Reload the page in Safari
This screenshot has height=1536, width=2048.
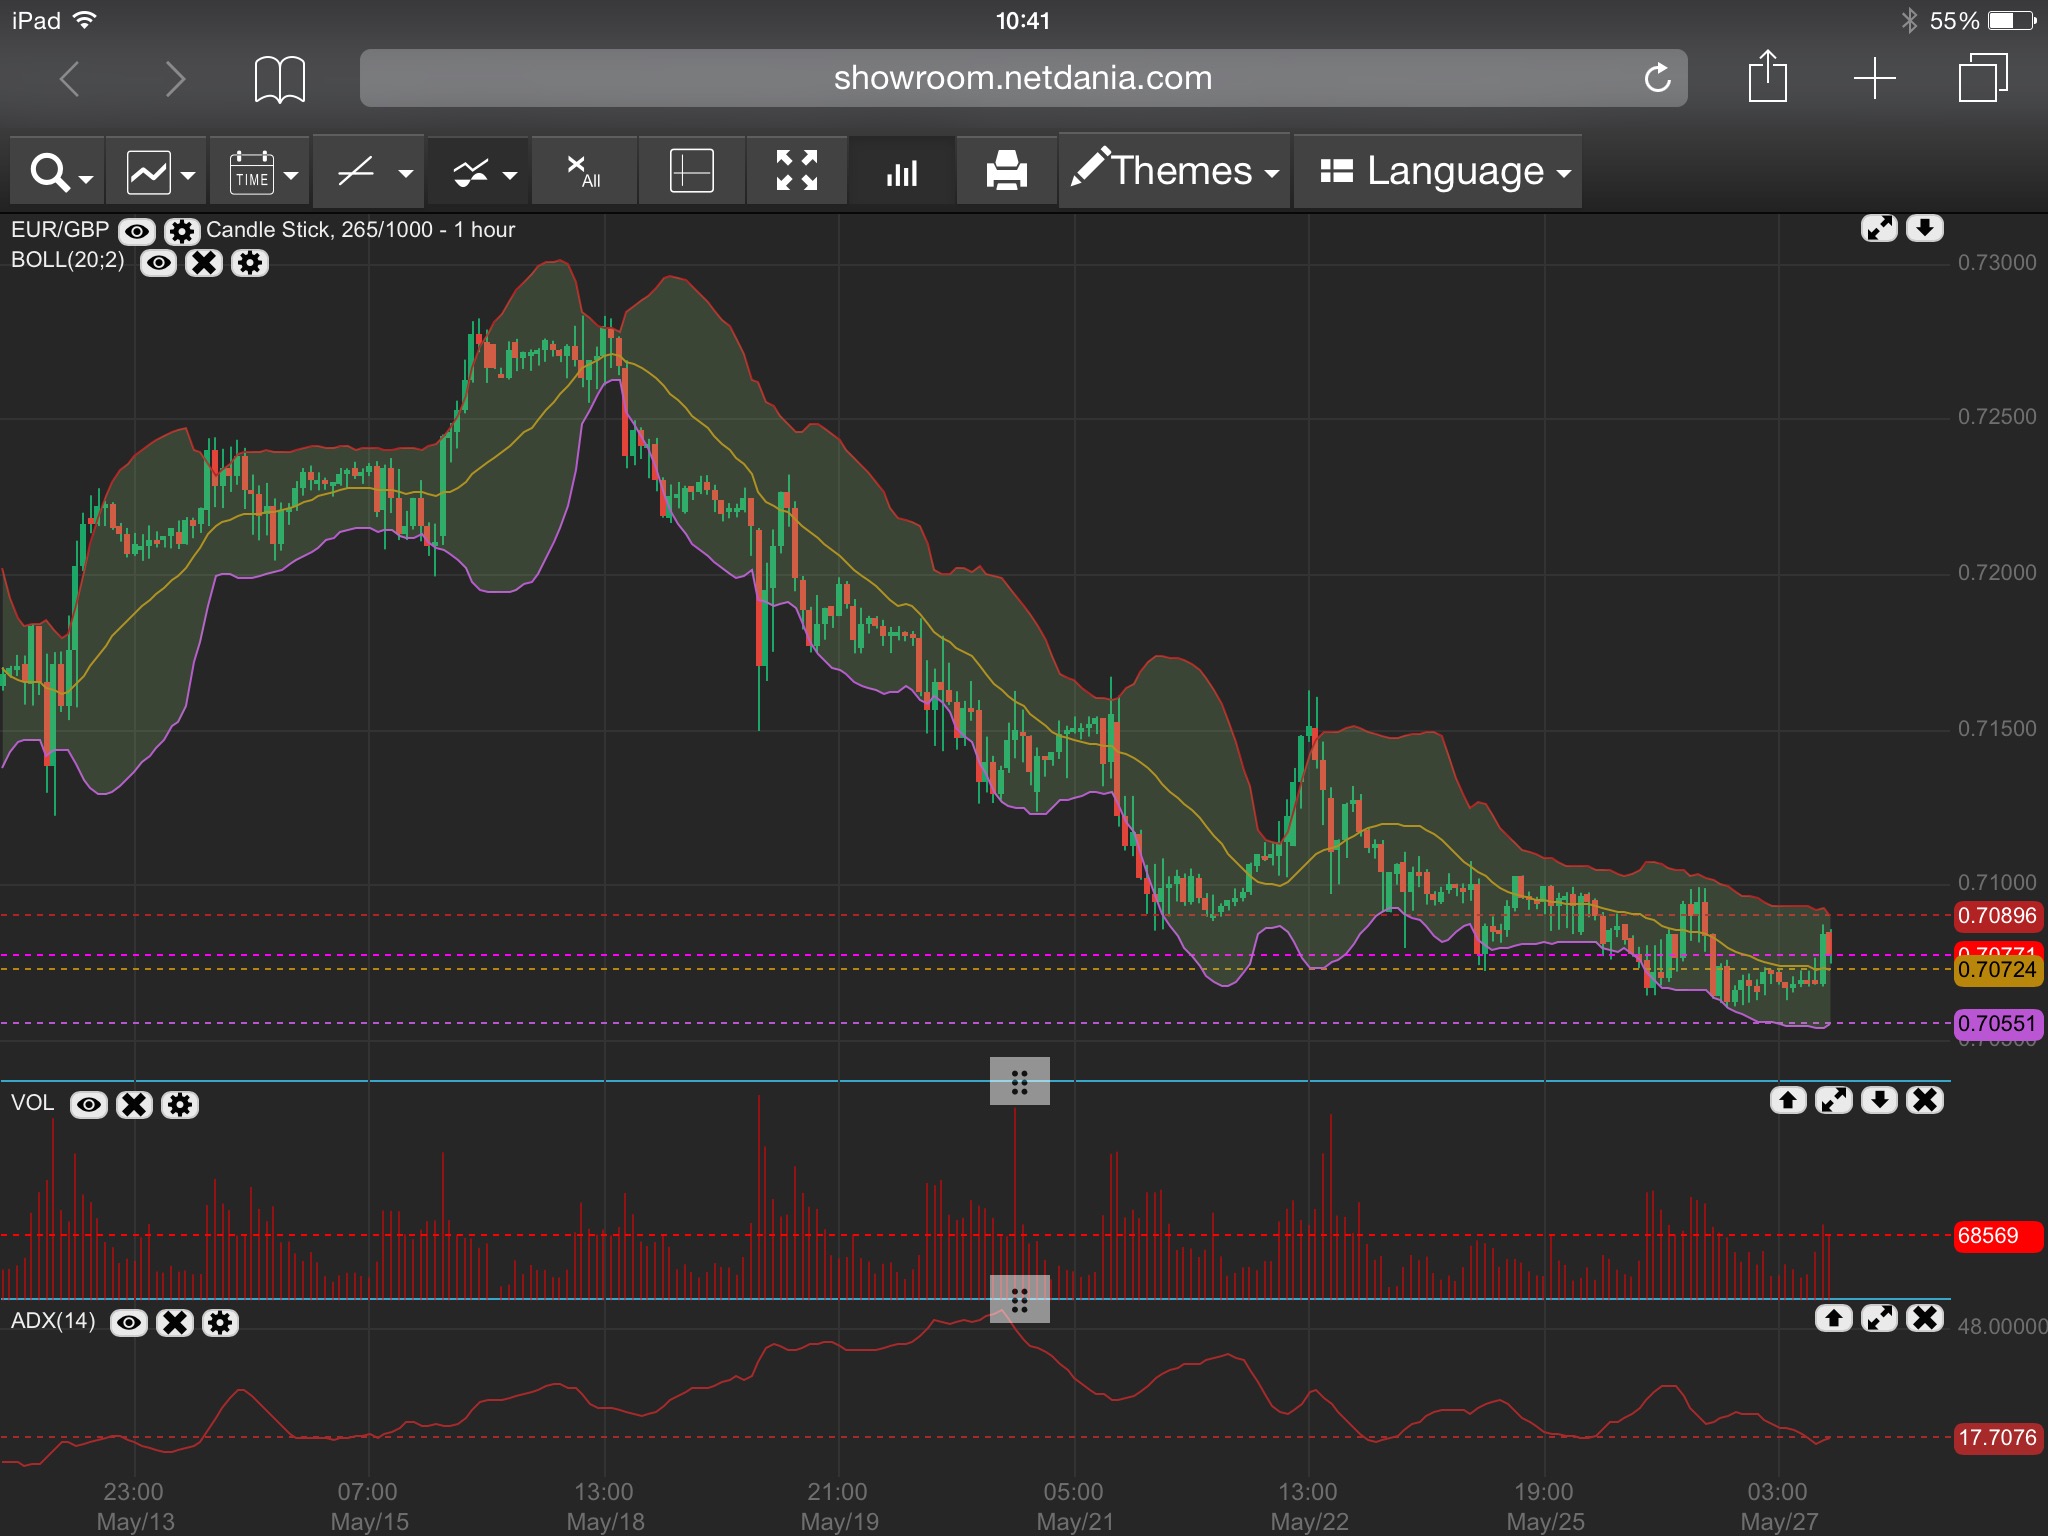tap(1657, 78)
